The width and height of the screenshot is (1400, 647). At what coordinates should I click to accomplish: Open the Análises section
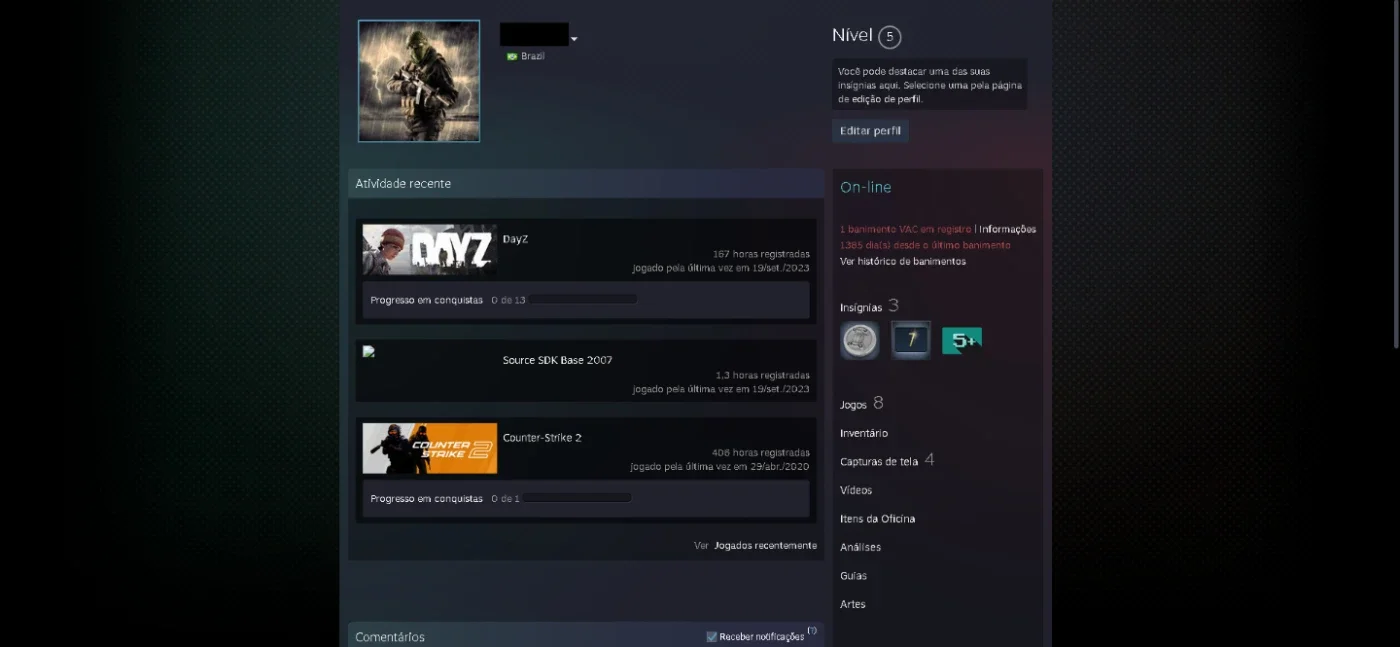(860, 547)
